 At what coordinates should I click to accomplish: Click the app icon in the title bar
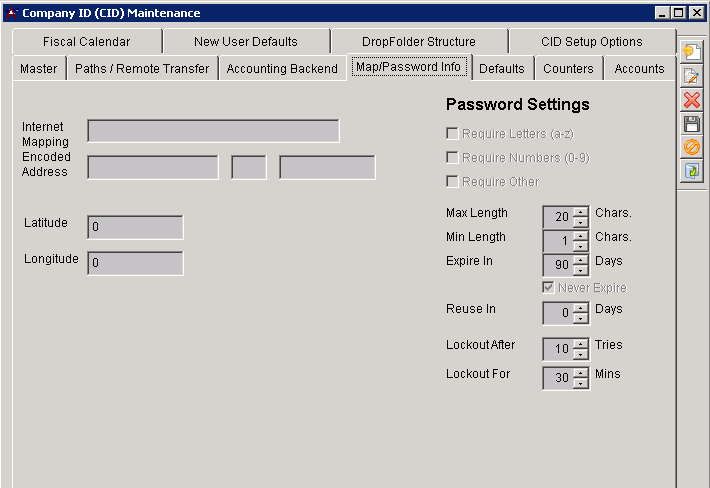coord(12,13)
